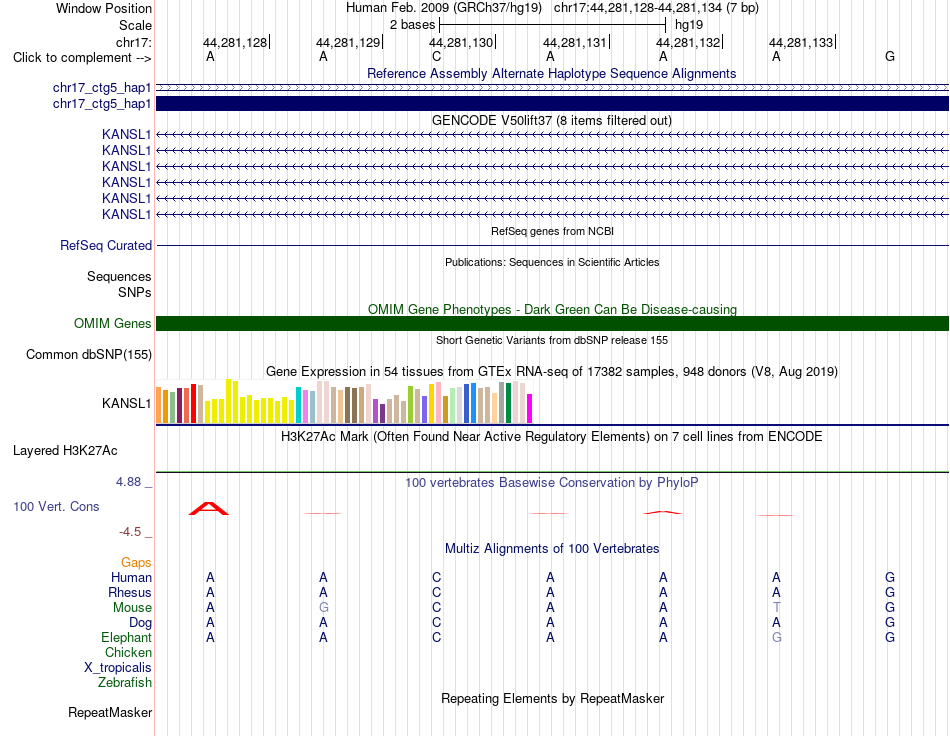The image size is (950, 736).
Task: Click the 100 Vert. Cons label
Action: click(x=56, y=506)
